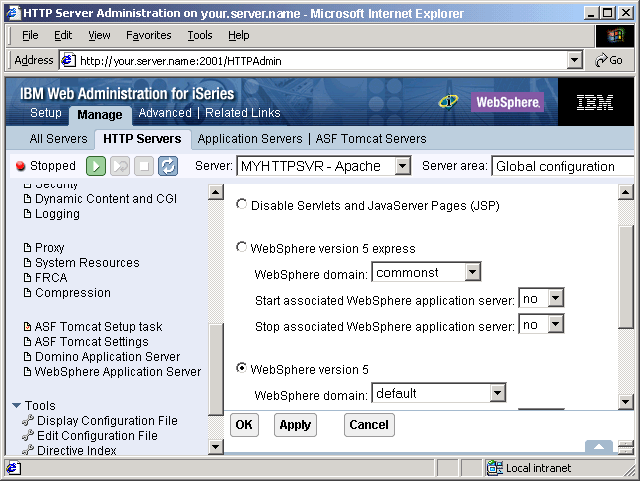Refresh server status with the blue arrows icon
This screenshot has height=481, width=640.
(168, 166)
